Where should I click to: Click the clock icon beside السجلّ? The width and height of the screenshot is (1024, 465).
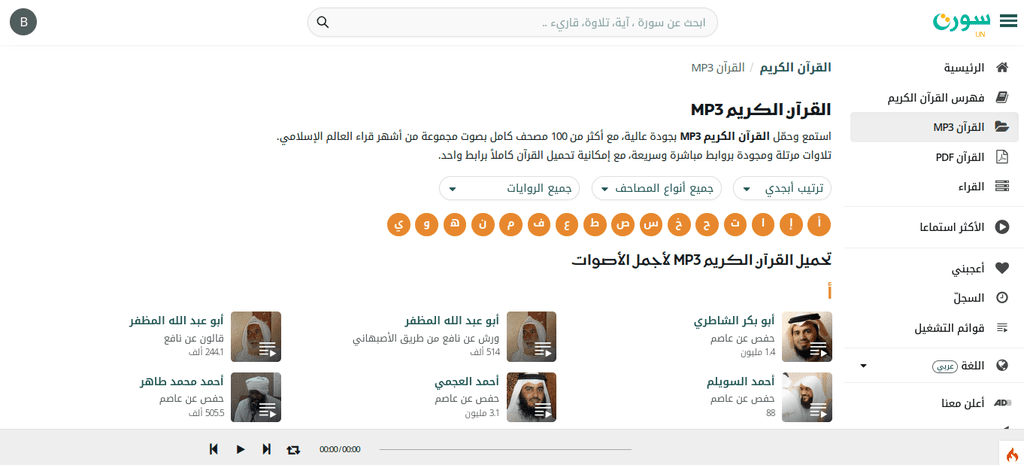coord(1001,298)
